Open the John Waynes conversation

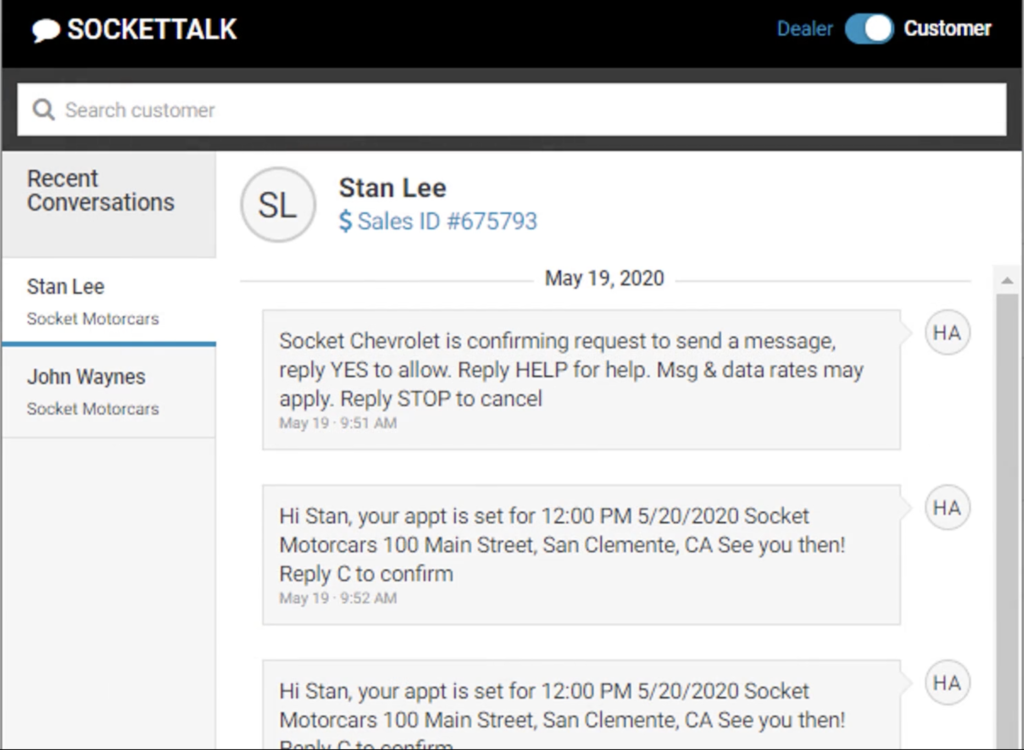pos(108,392)
